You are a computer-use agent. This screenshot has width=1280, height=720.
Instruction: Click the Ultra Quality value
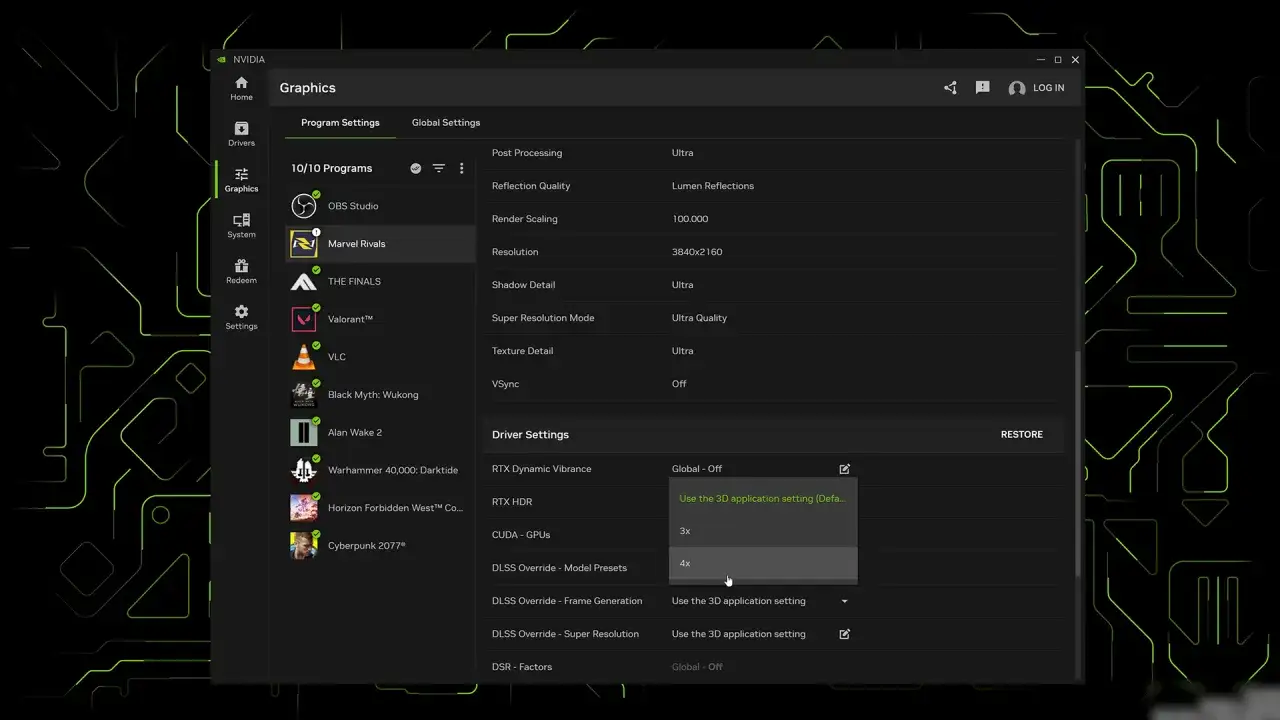(x=699, y=318)
